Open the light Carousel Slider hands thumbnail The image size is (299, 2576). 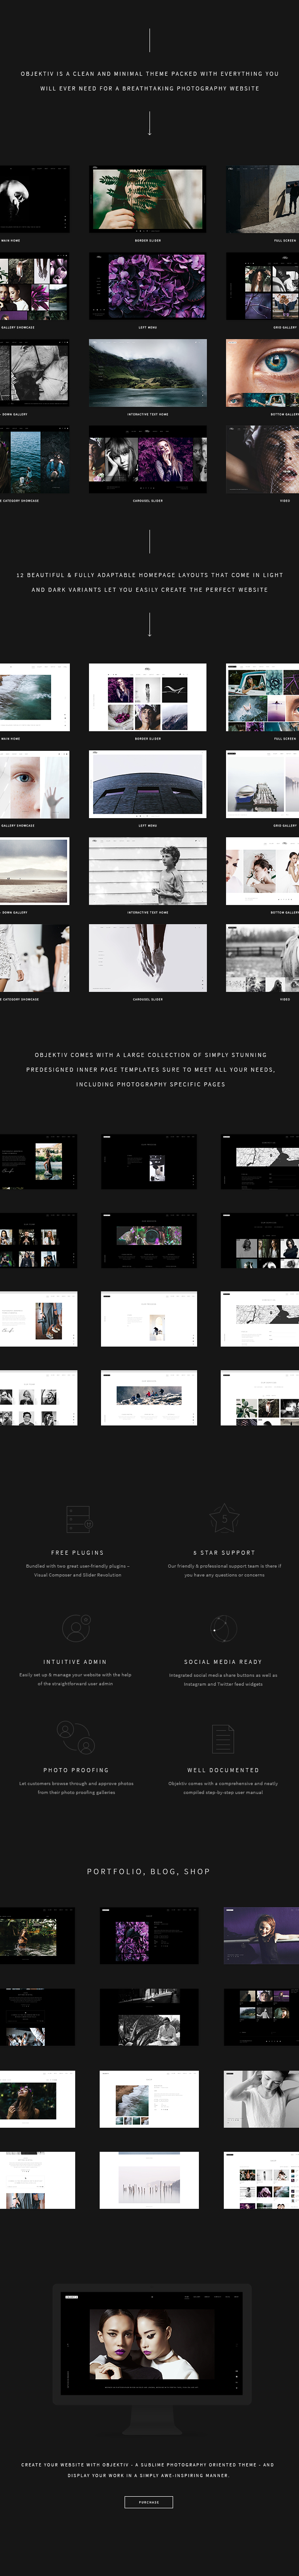[x=148, y=958]
